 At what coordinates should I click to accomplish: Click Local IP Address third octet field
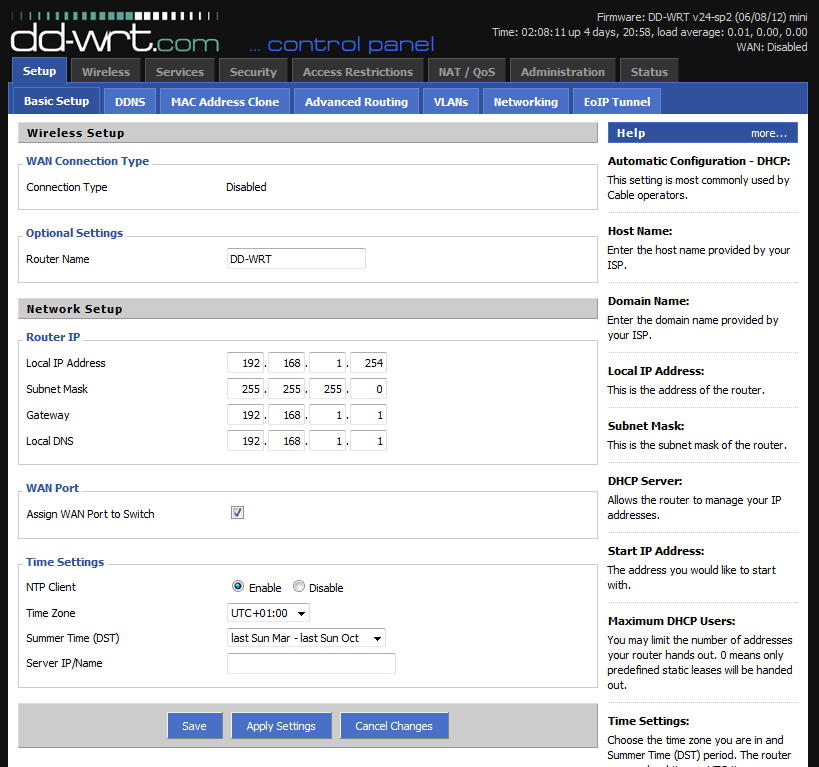[x=327, y=363]
